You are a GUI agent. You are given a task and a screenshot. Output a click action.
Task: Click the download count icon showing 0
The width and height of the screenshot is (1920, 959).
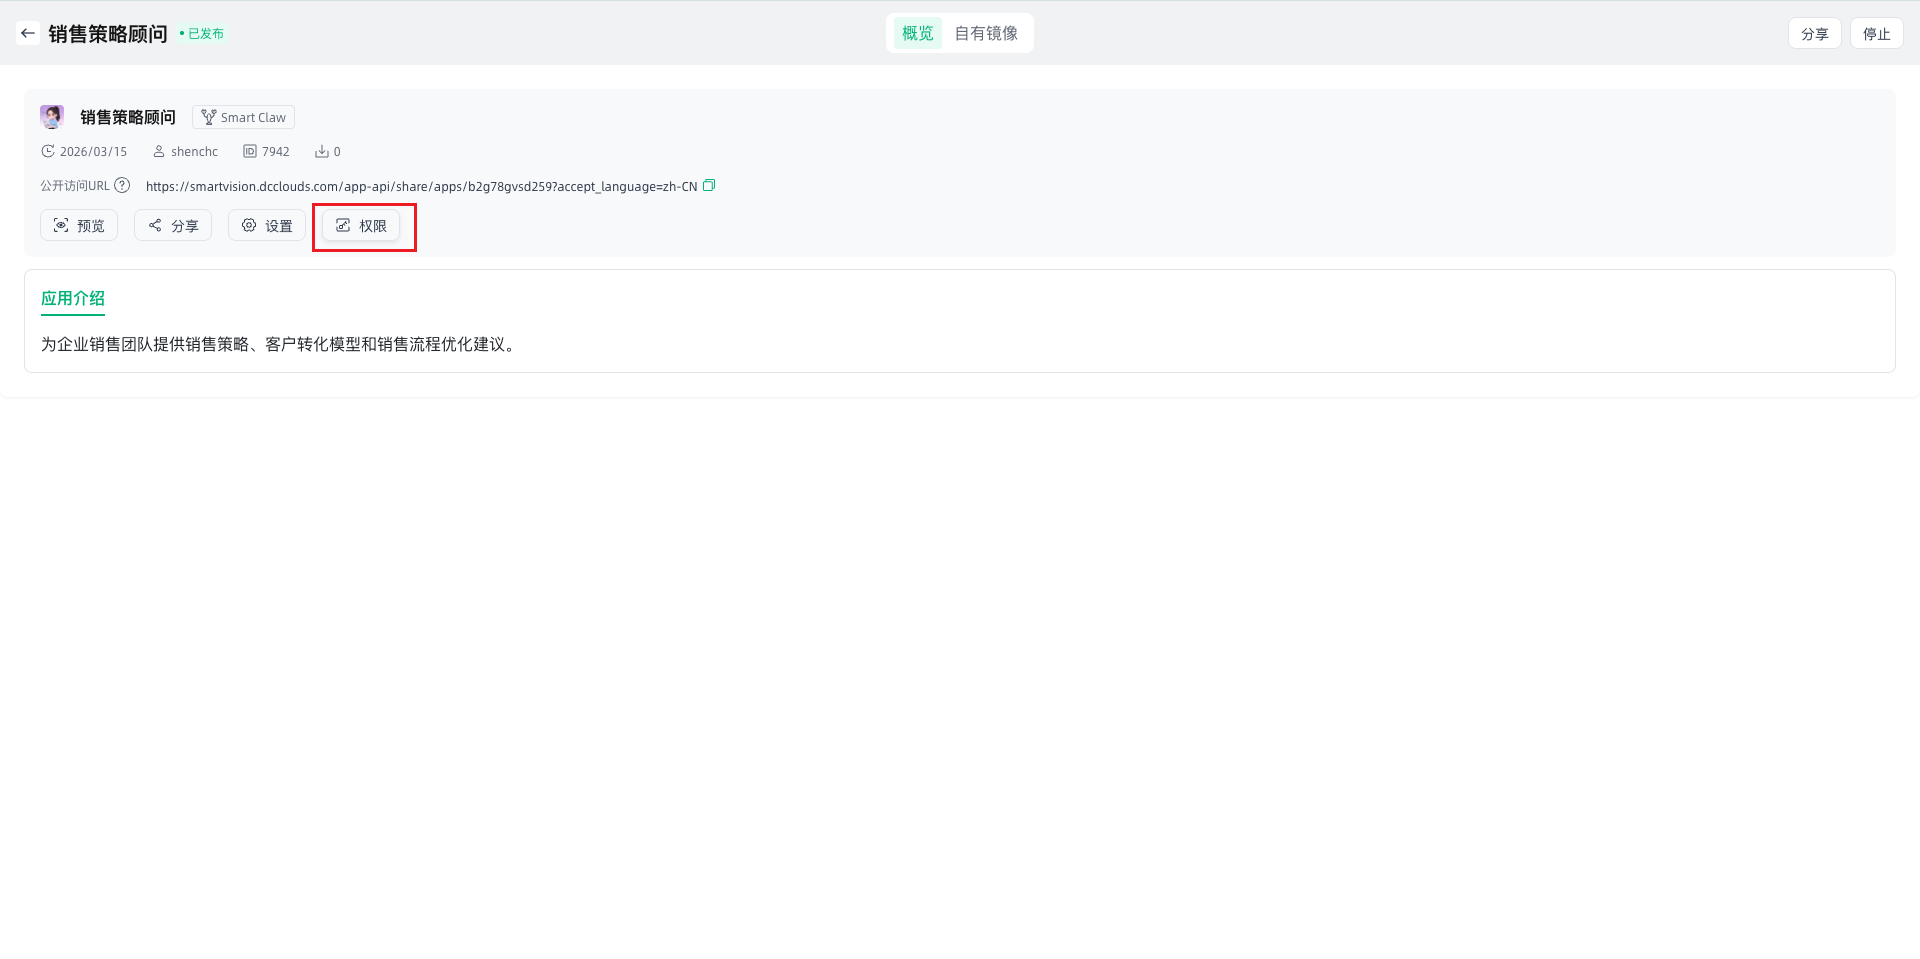pyautogui.click(x=322, y=152)
